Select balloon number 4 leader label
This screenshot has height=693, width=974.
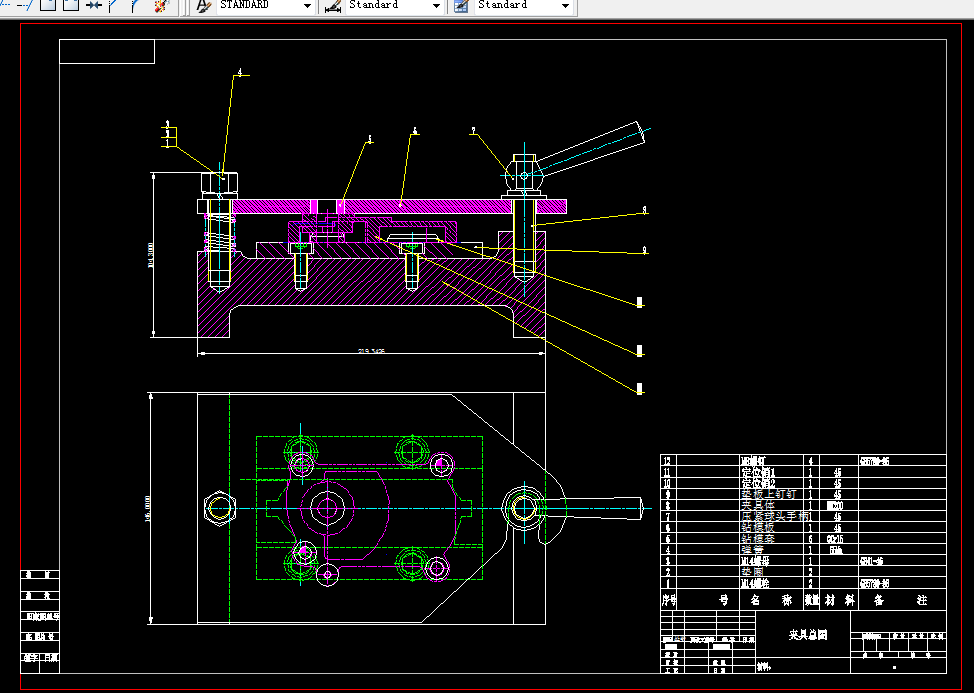(240, 73)
